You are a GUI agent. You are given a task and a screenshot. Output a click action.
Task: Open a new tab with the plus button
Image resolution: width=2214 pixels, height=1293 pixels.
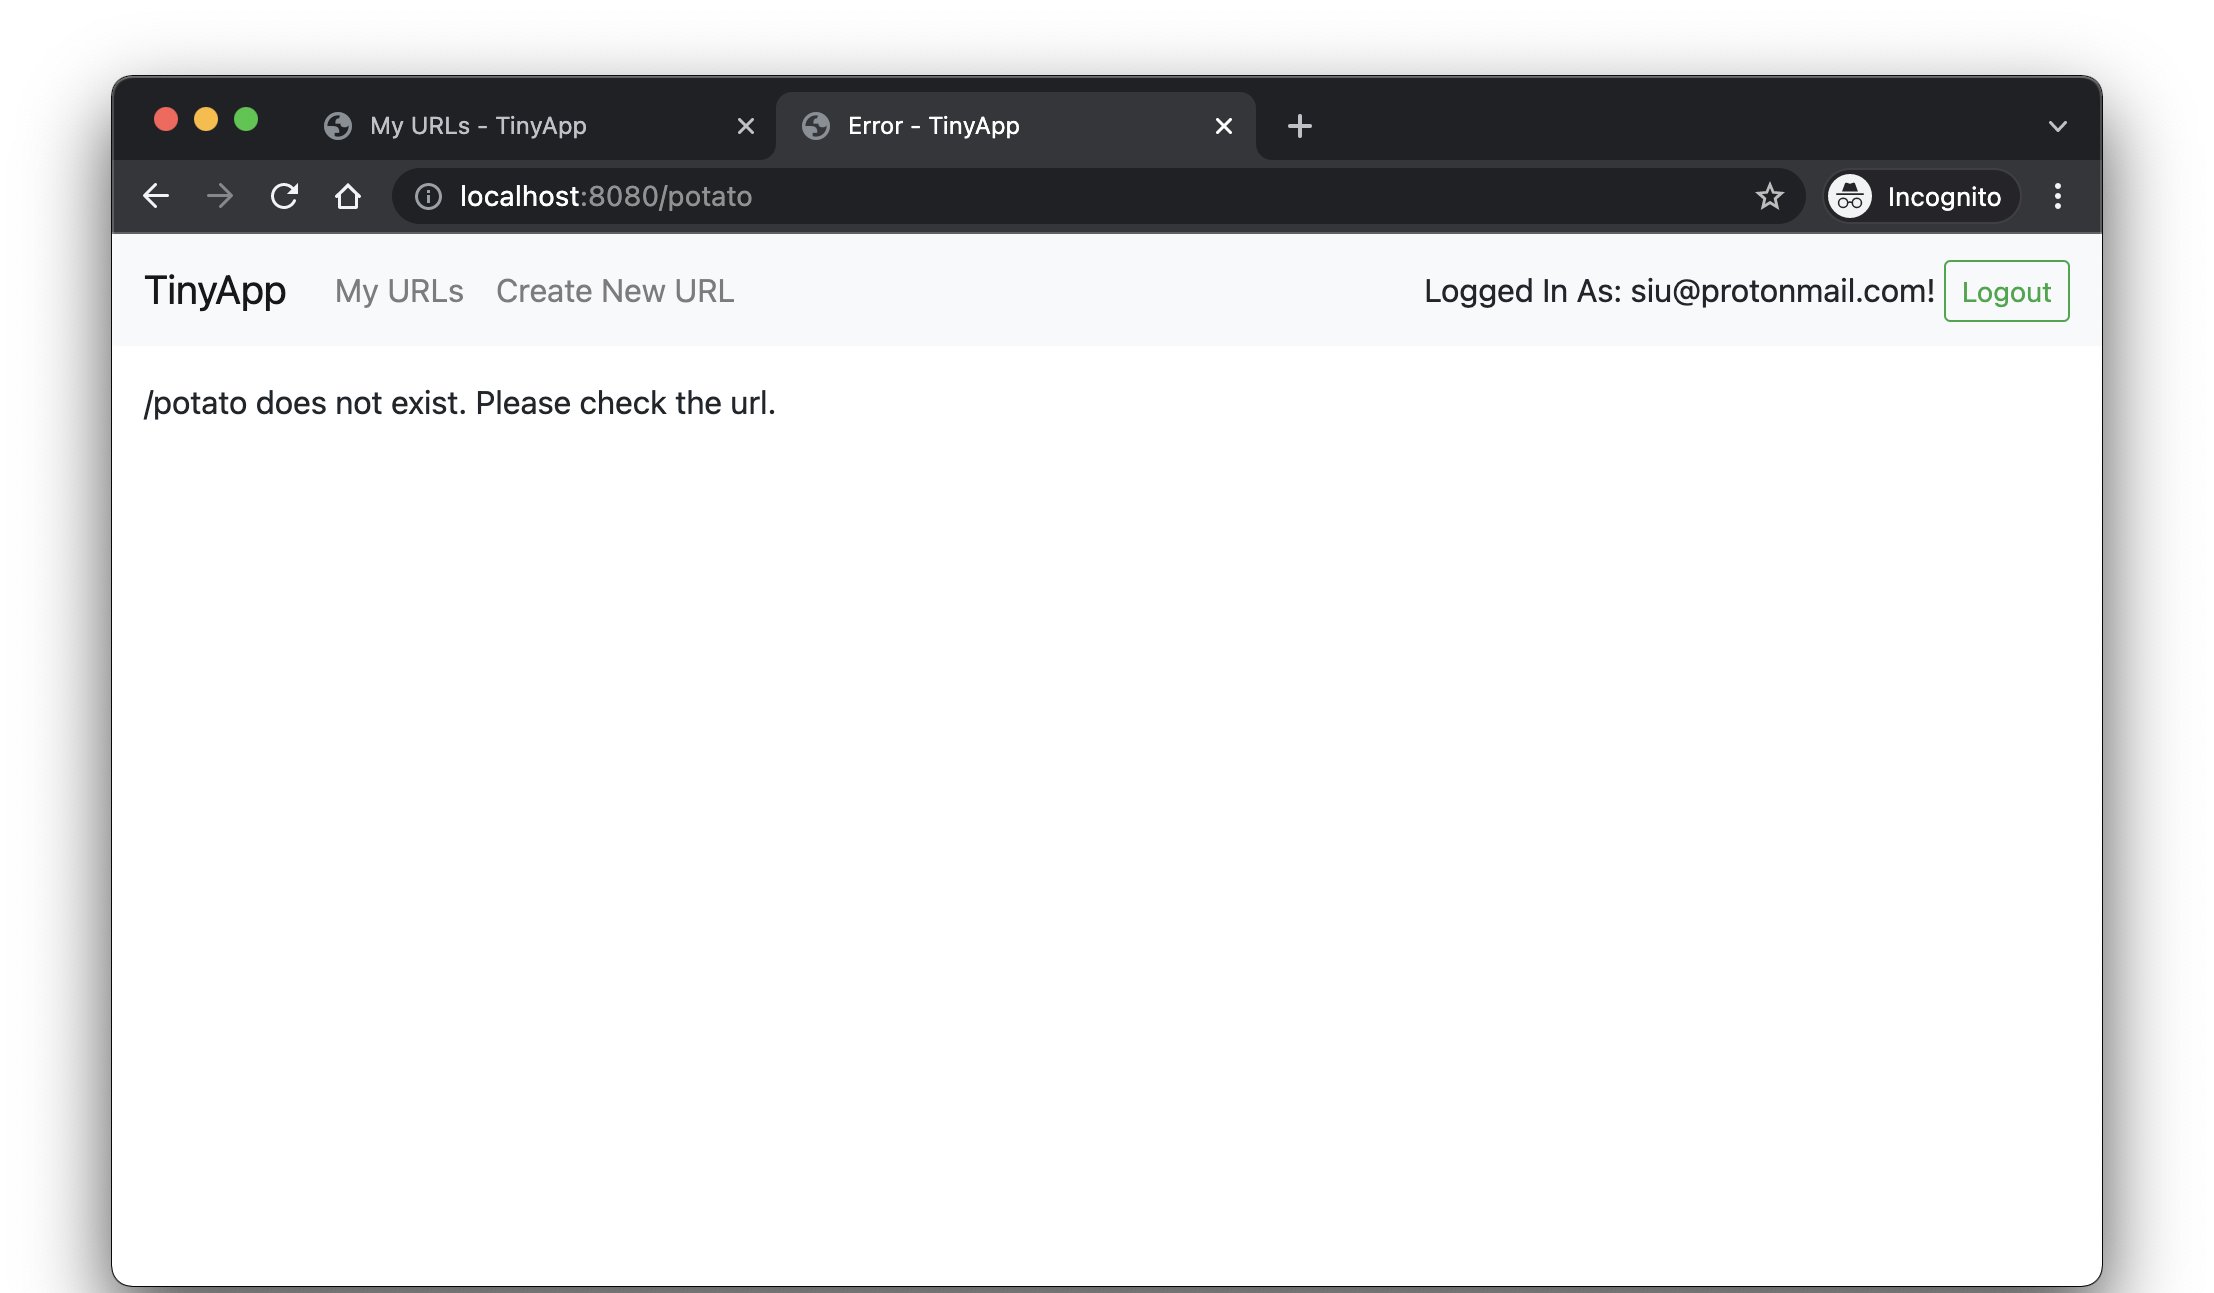[1299, 126]
